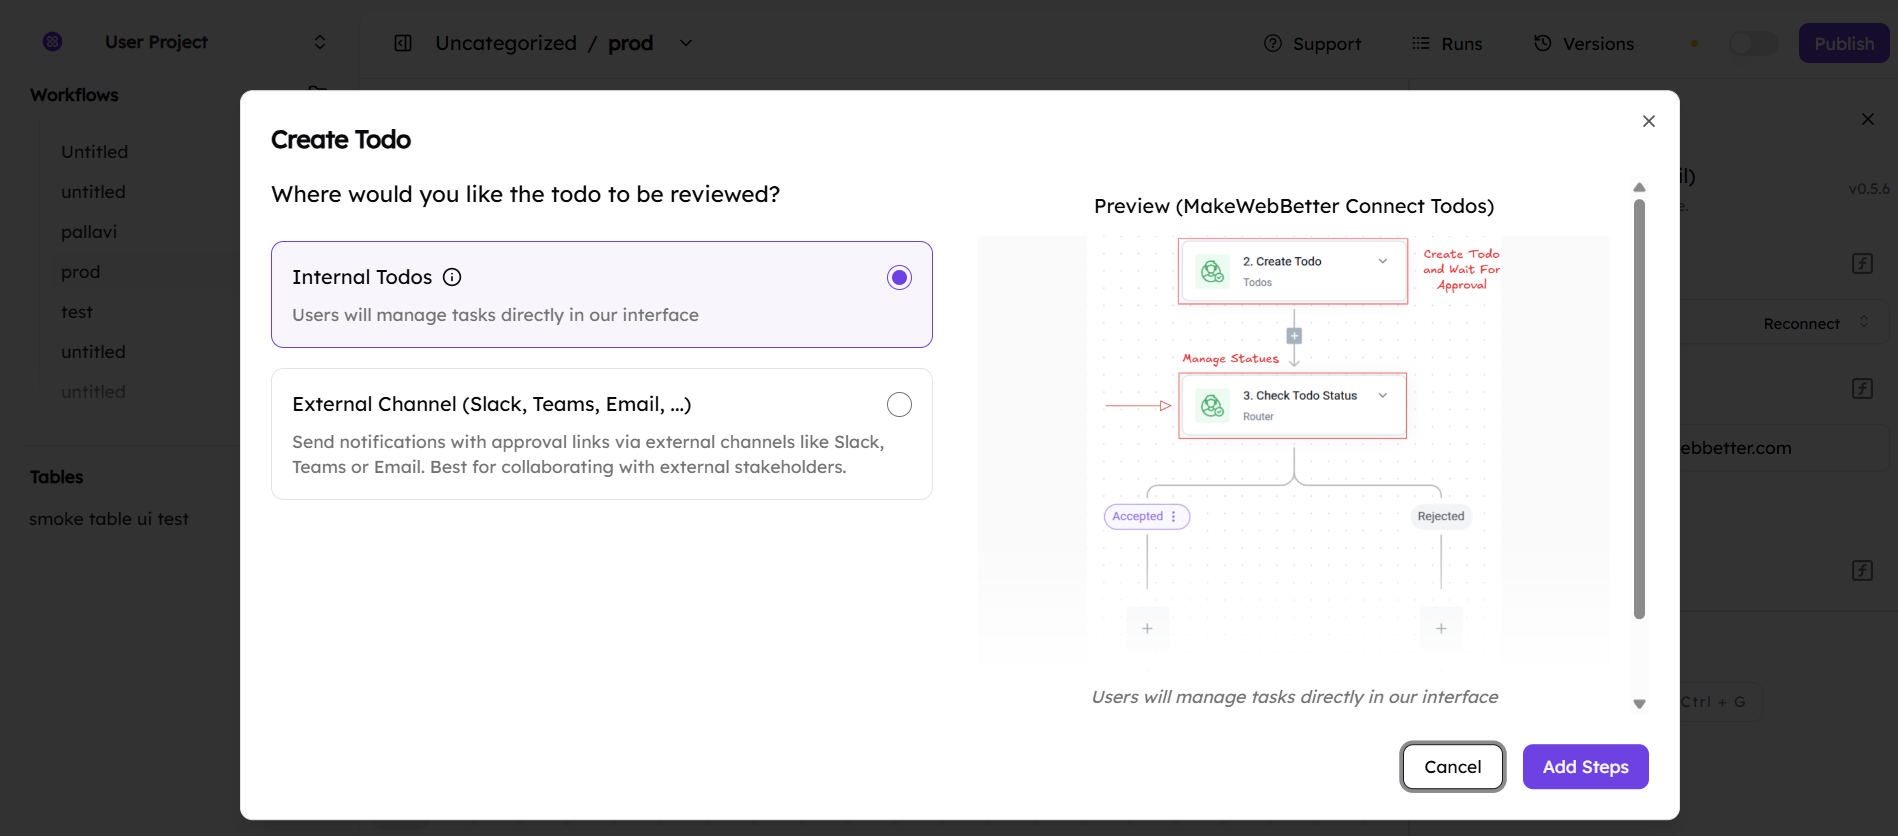Viewport: 1898px width, 836px height.
Task: Click the app logo icon beside User Project
Action: [53, 42]
